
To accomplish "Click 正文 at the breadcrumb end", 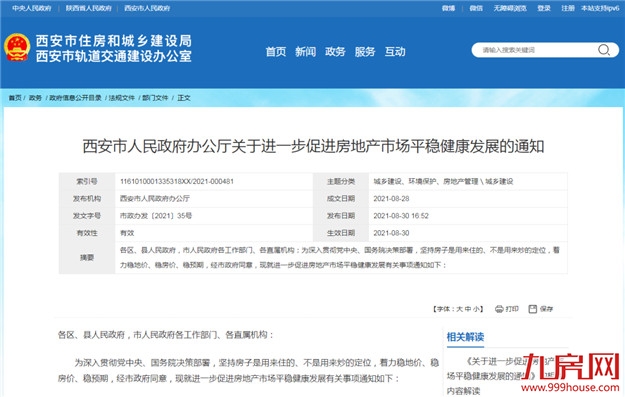I will [184, 98].
